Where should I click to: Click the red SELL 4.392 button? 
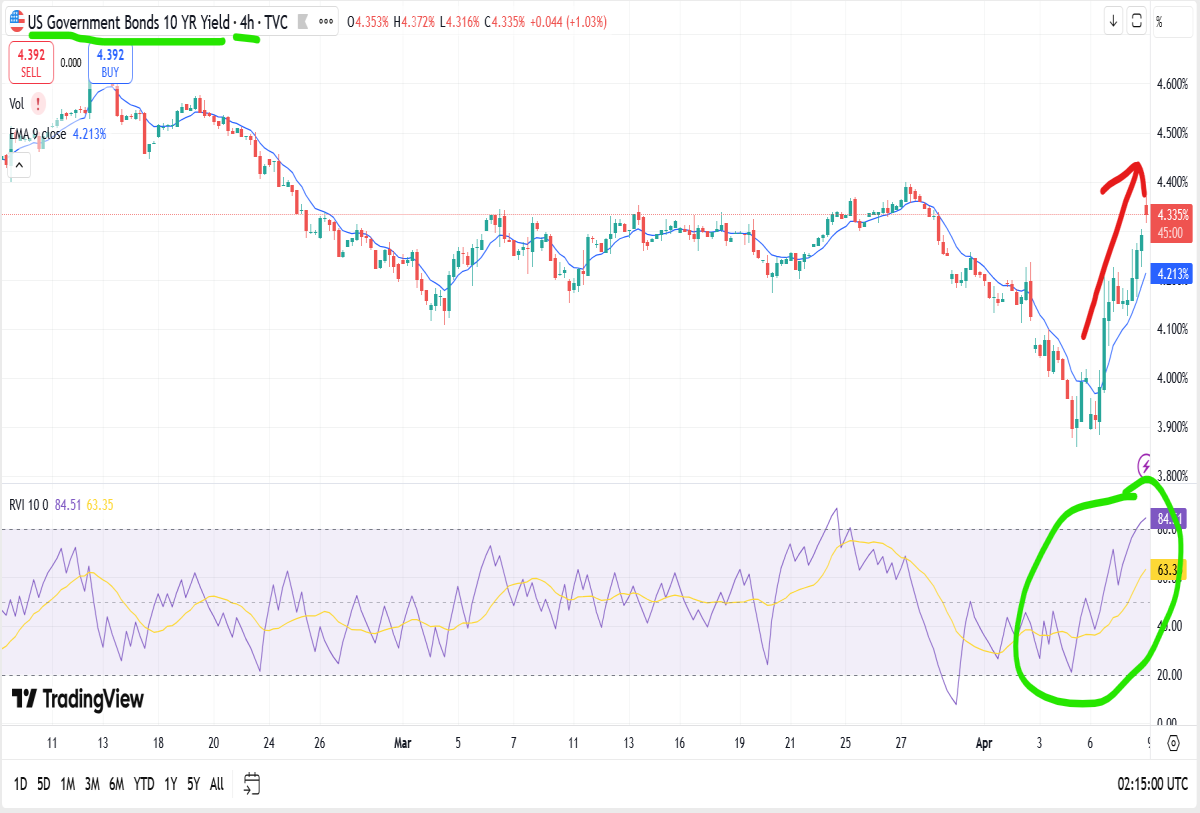[x=30, y=62]
